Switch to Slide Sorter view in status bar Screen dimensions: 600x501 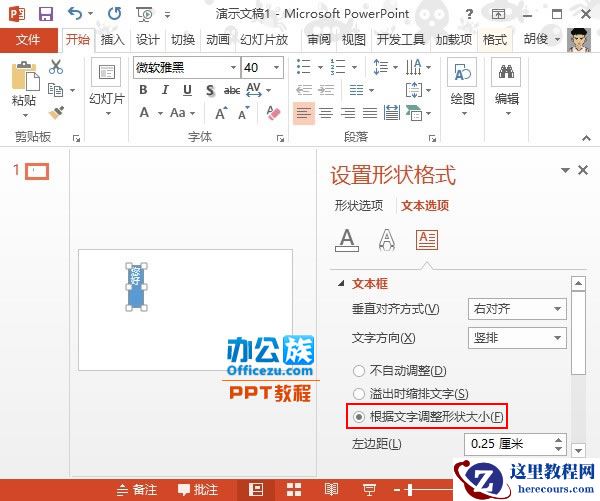coord(294,490)
